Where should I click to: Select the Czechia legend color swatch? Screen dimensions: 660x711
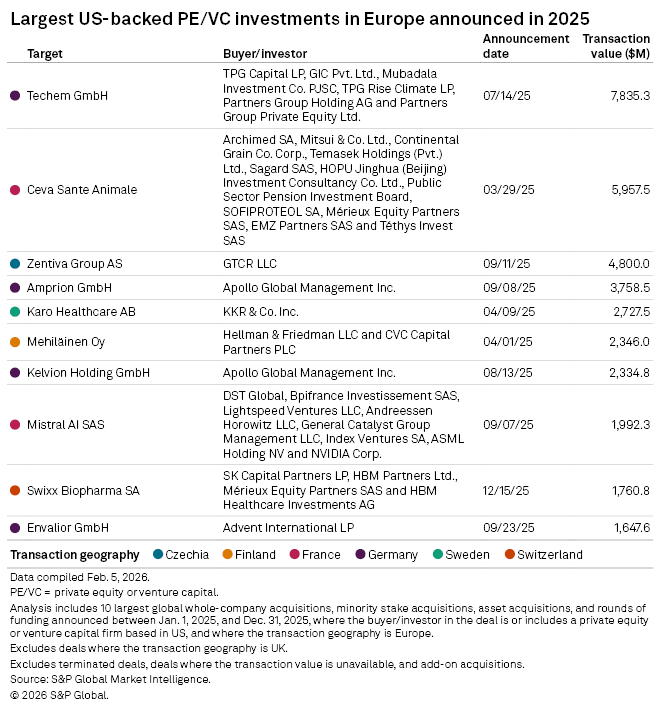point(159,554)
